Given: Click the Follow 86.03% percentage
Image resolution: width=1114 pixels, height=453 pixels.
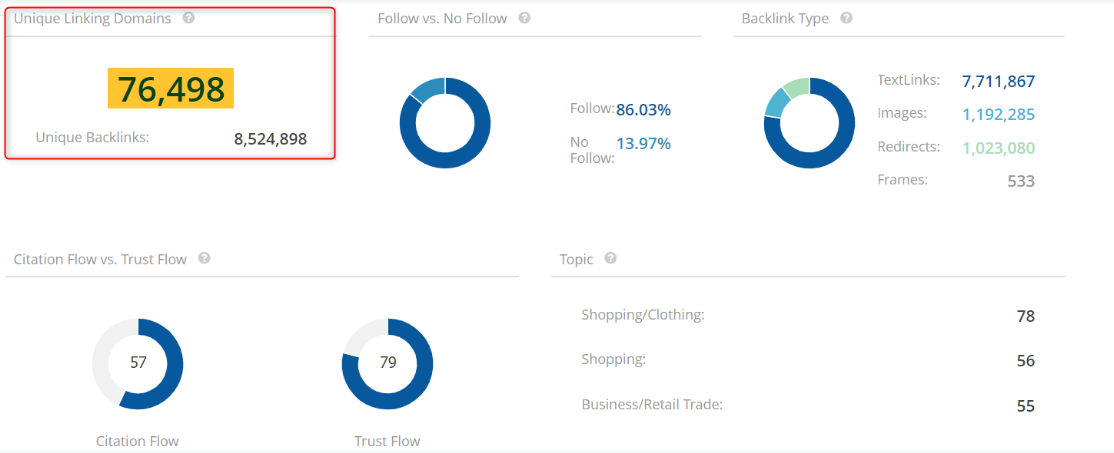Looking at the screenshot, I should pyautogui.click(x=644, y=110).
